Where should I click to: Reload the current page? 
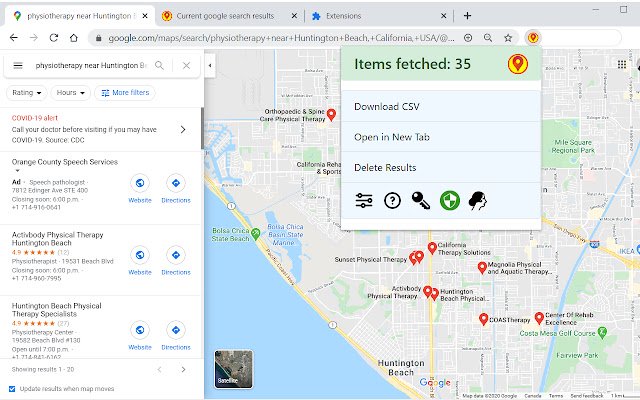point(53,38)
